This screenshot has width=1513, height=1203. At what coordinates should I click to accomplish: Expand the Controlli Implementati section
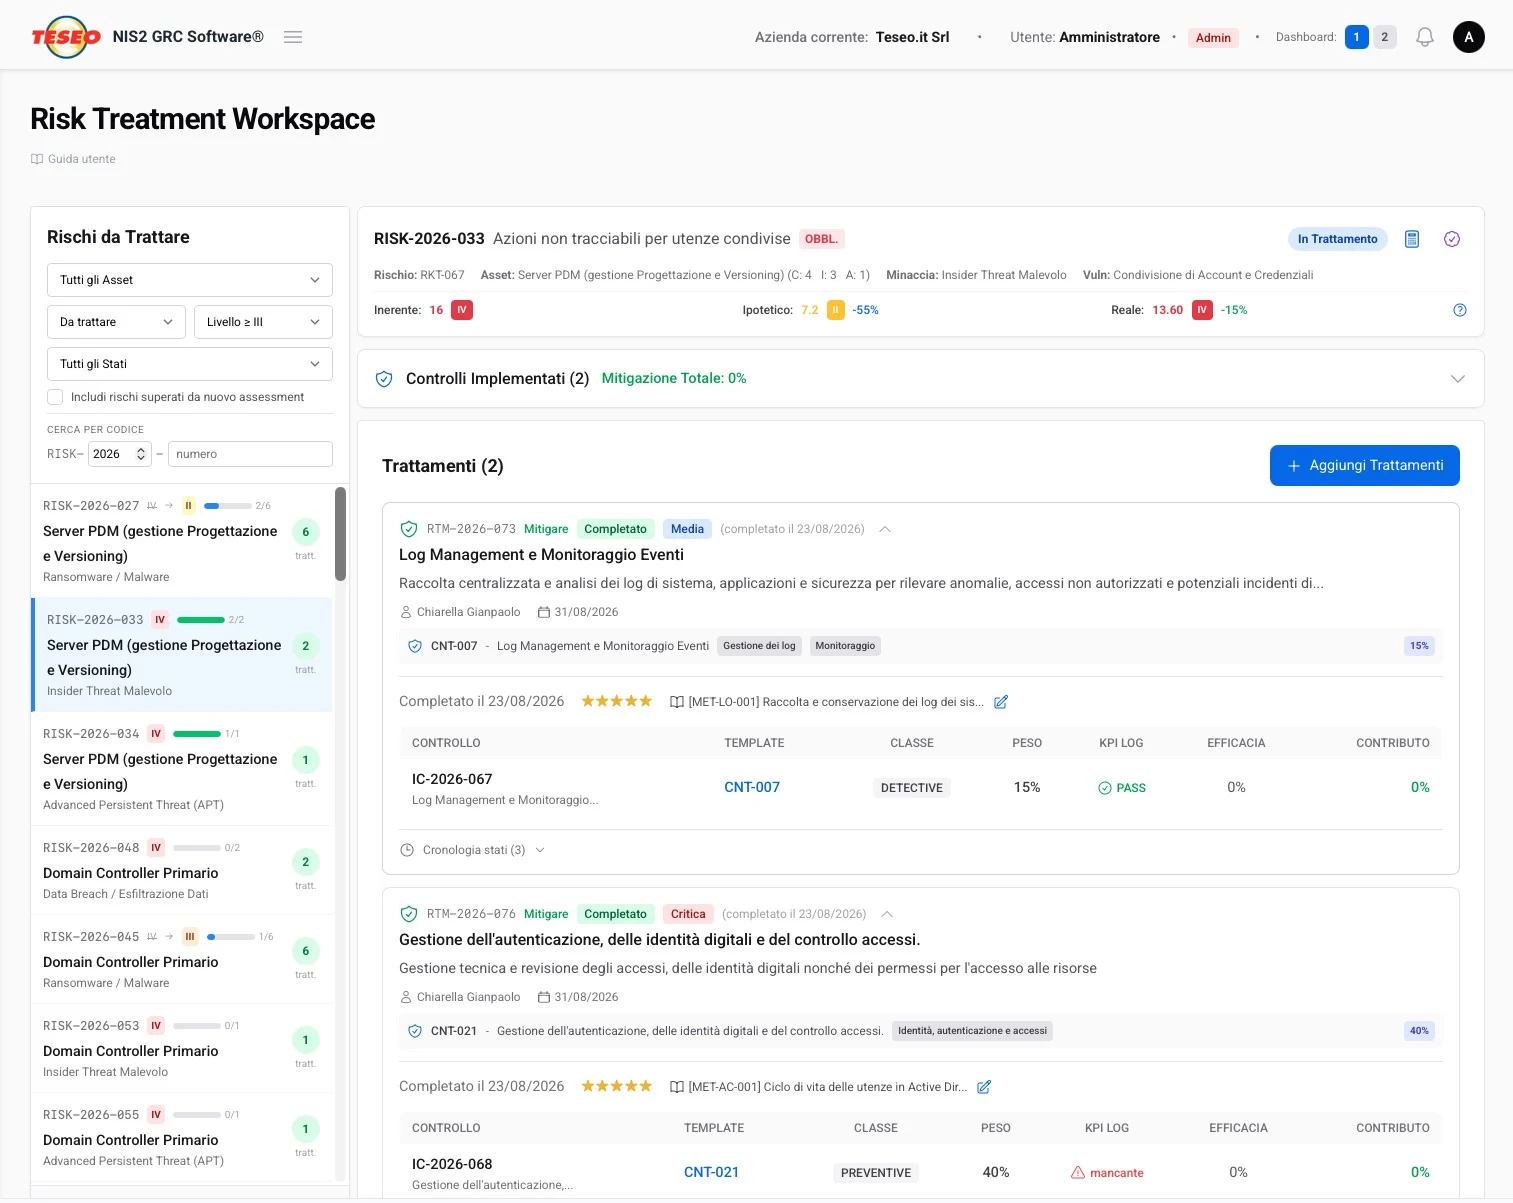1458,379
